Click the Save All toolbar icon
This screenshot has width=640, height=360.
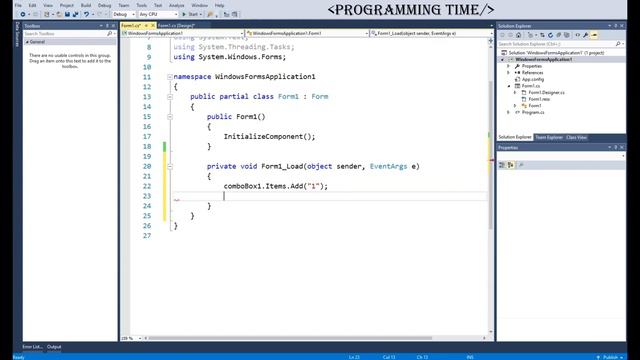pos(75,14)
